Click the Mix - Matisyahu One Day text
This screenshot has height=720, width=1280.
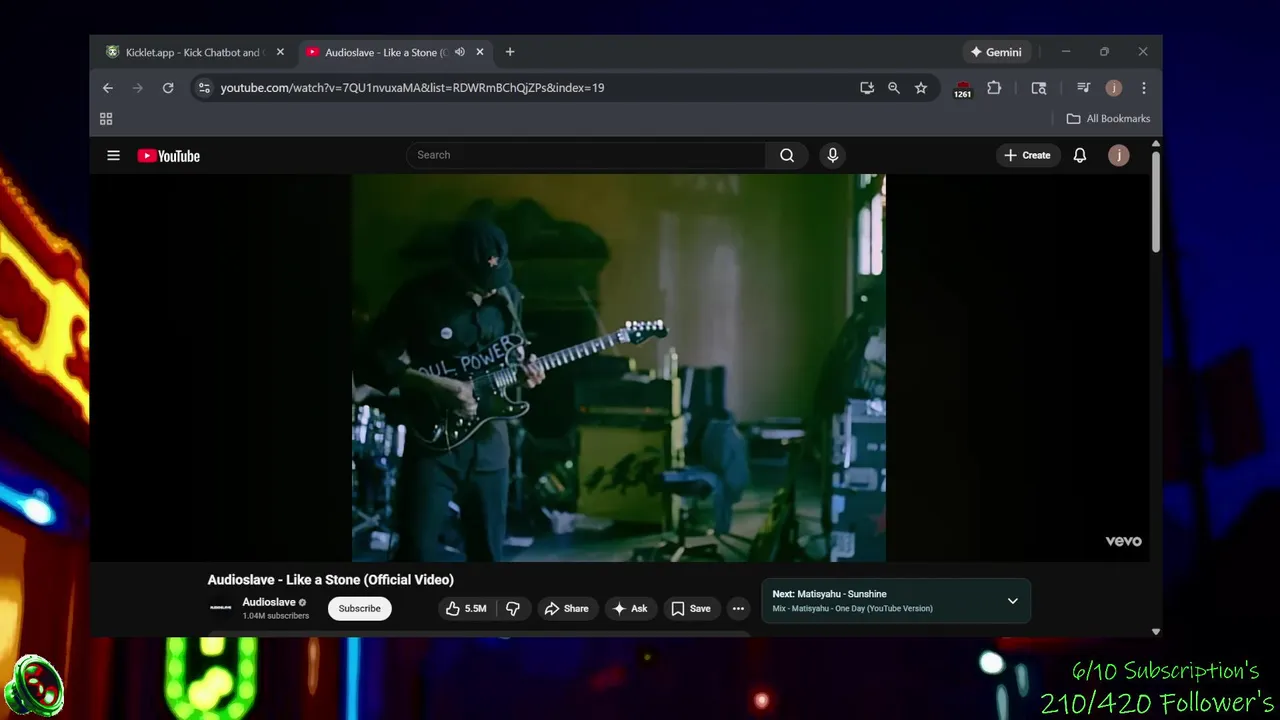click(852, 608)
